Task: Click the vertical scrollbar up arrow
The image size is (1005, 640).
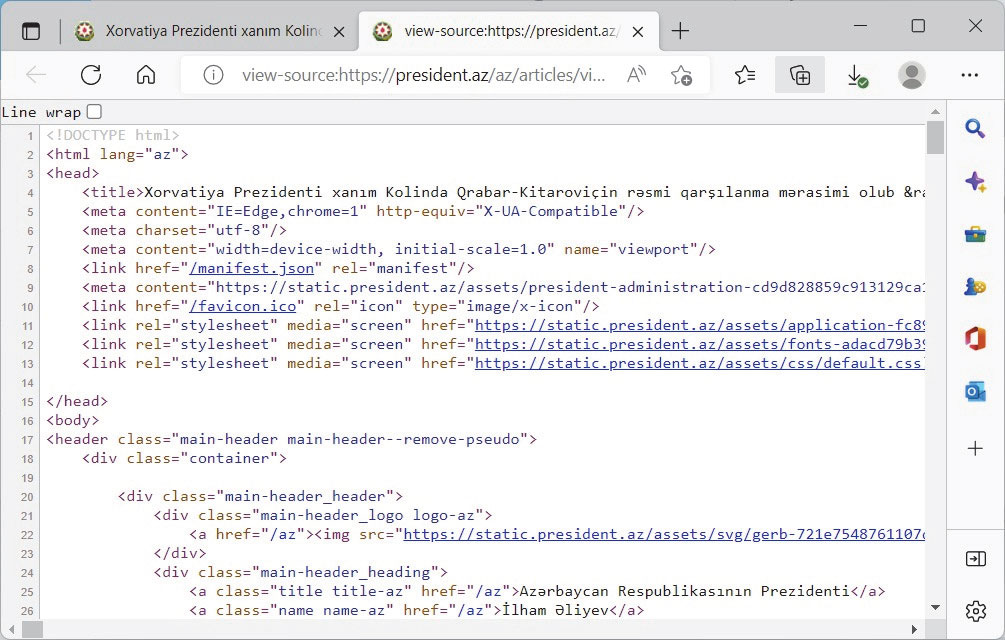Action: (935, 112)
